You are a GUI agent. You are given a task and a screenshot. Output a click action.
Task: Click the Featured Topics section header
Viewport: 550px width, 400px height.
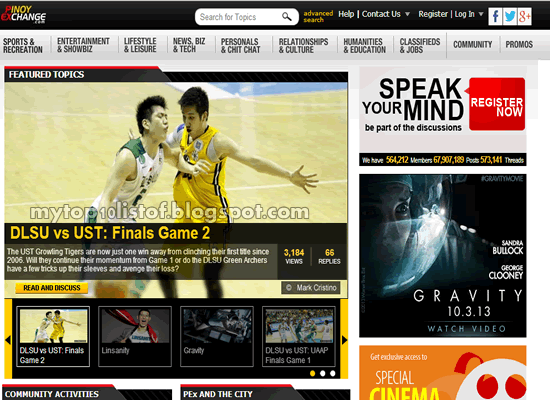point(46,74)
